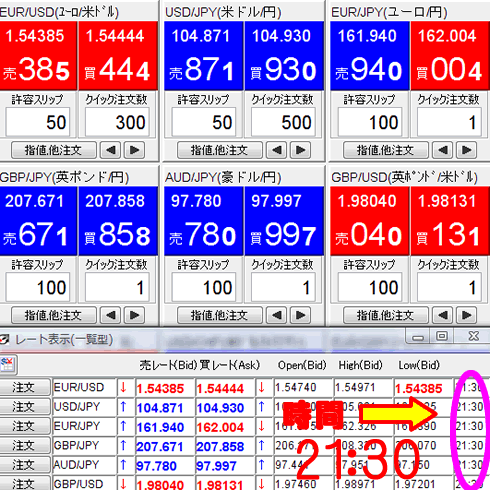The image size is (490, 490).
Task: Click 注文 button in EUR/JPY row
Action: pos(24,426)
